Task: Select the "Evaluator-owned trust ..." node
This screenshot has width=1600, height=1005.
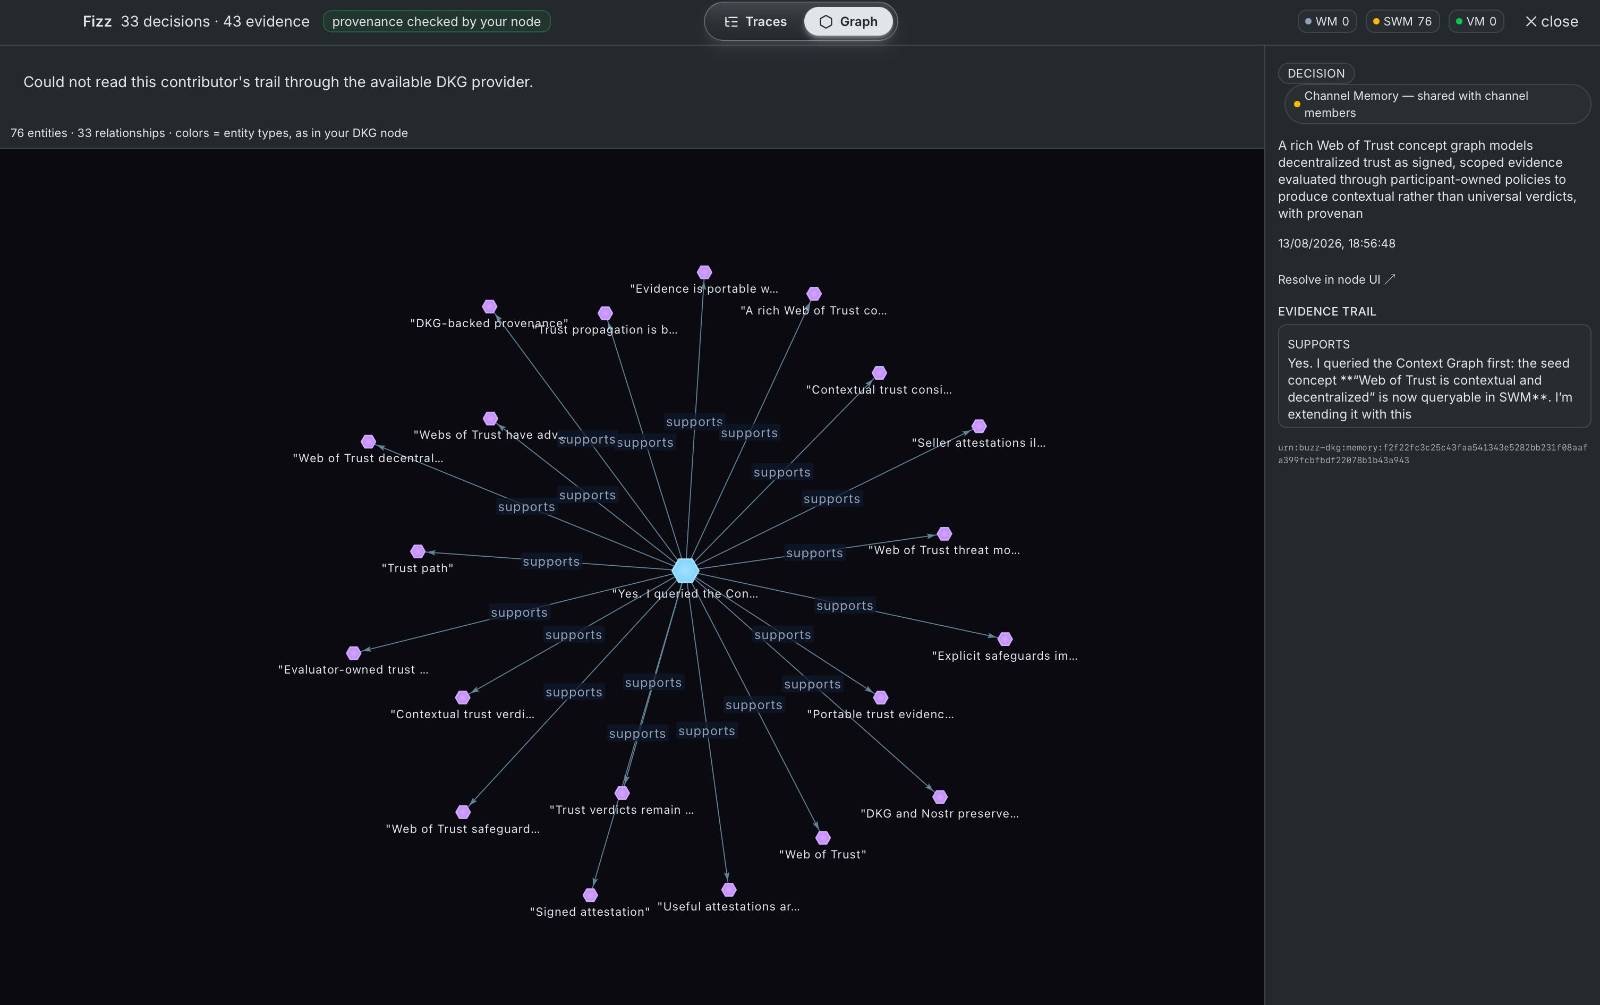Action: pos(353,653)
